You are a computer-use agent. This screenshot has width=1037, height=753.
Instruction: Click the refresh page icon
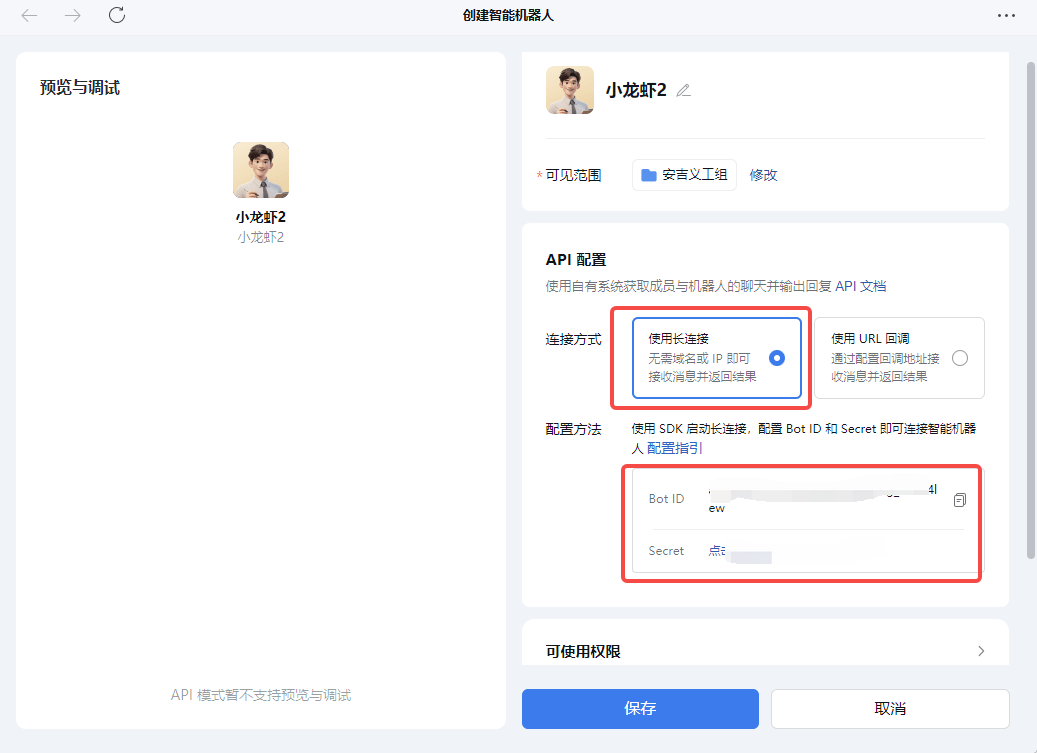pos(117,15)
